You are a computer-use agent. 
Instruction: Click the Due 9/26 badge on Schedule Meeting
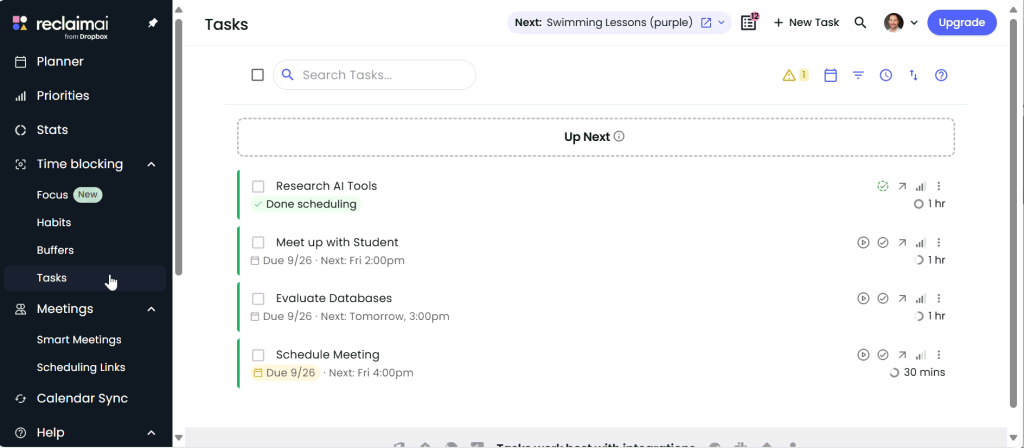[x=285, y=373]
